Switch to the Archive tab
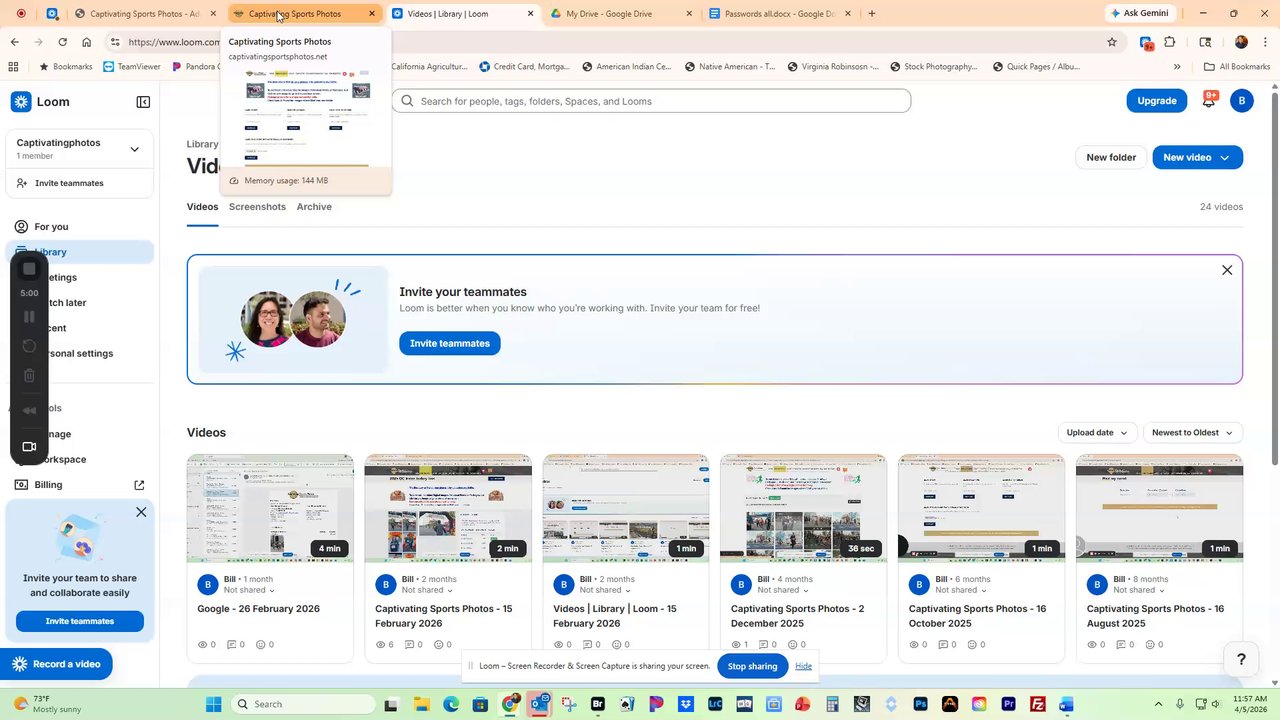This screenshot has height=720, width=1280. coord(314,207)
